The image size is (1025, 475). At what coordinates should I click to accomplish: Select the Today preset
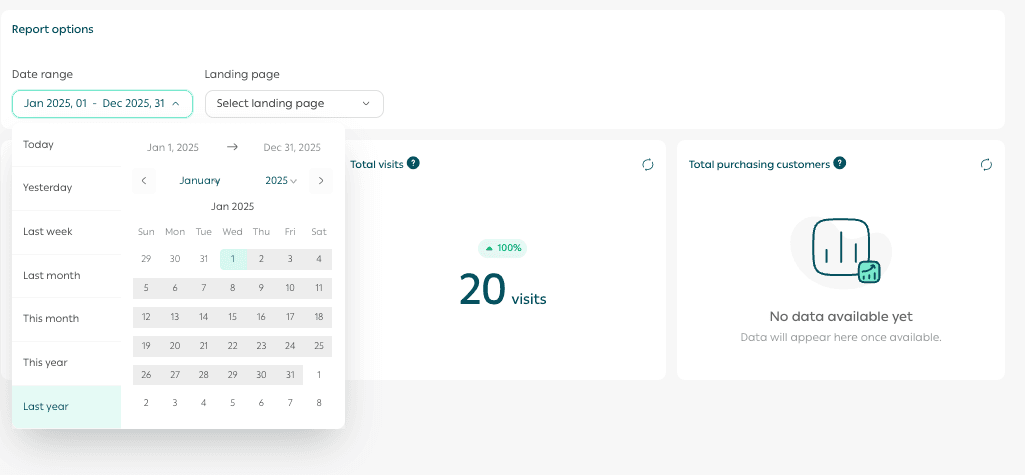coord(39,144)
